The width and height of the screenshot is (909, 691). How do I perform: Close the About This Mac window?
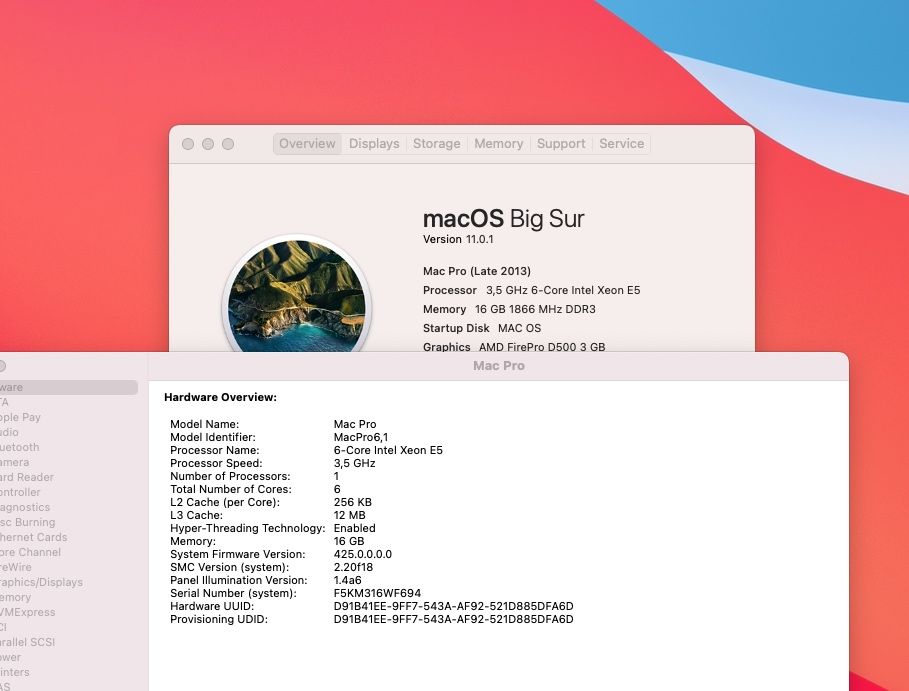pyautogui.click(x=188, y=144)
